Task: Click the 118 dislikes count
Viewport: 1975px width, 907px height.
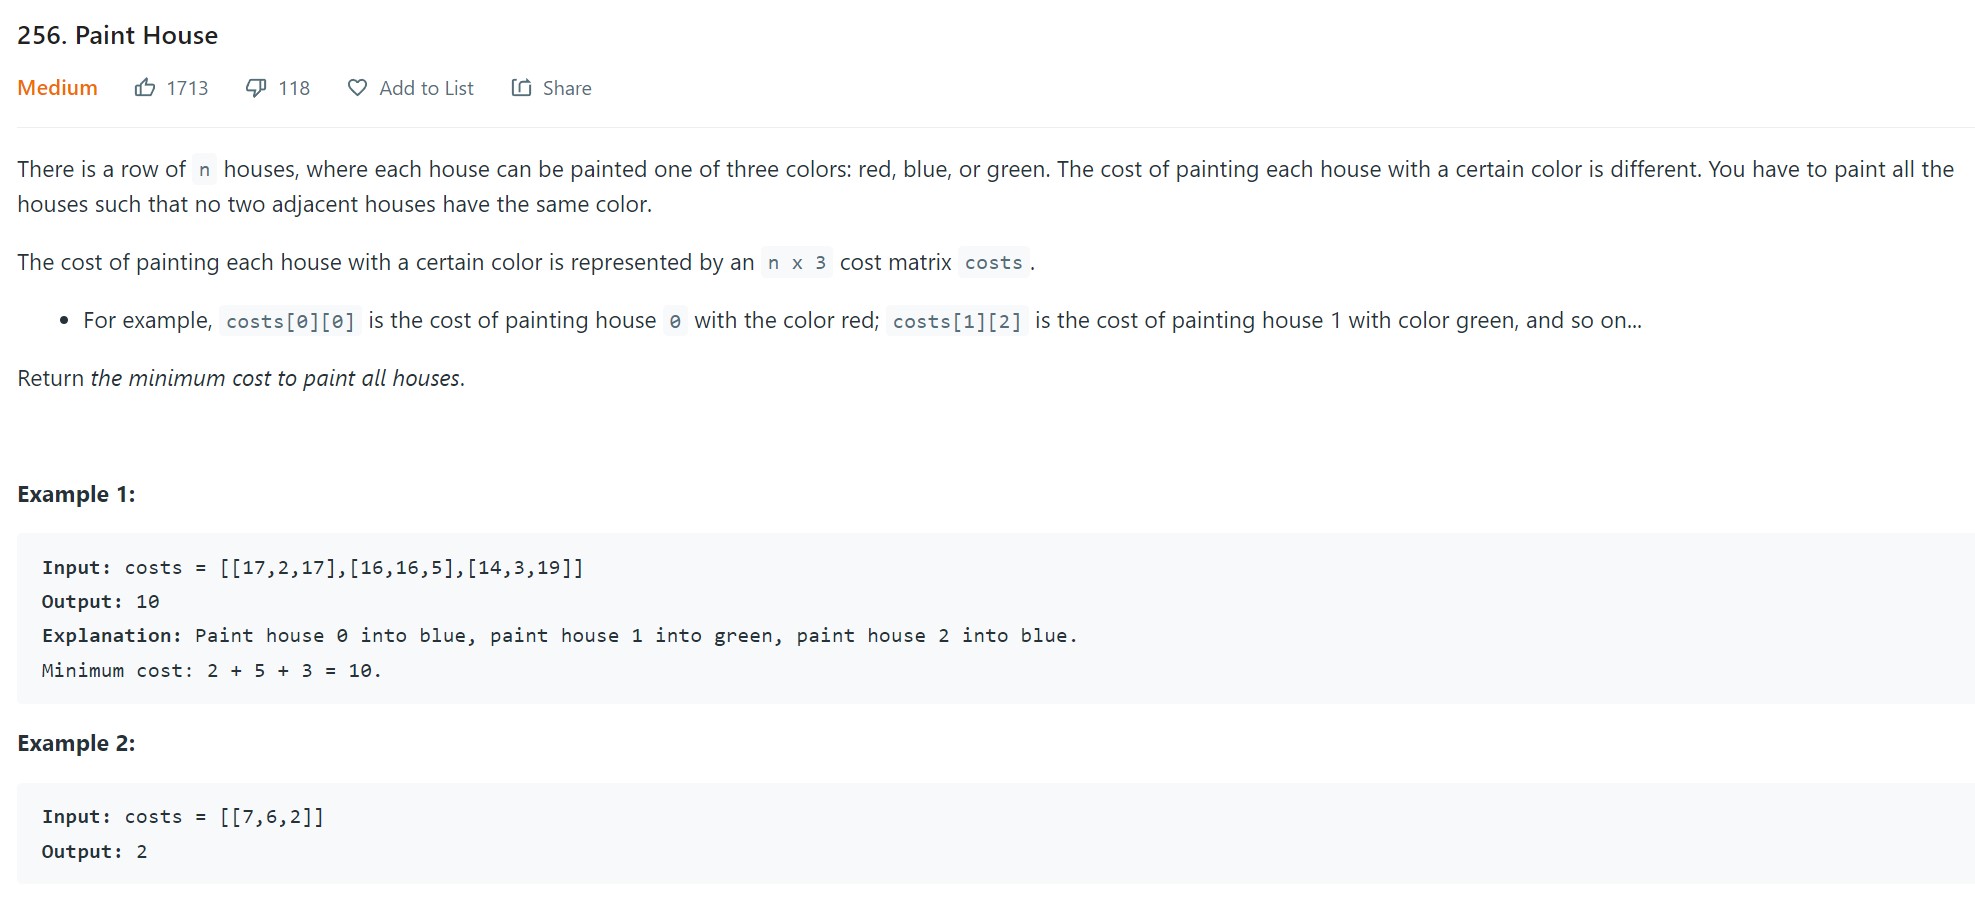Action: point(294,88)
